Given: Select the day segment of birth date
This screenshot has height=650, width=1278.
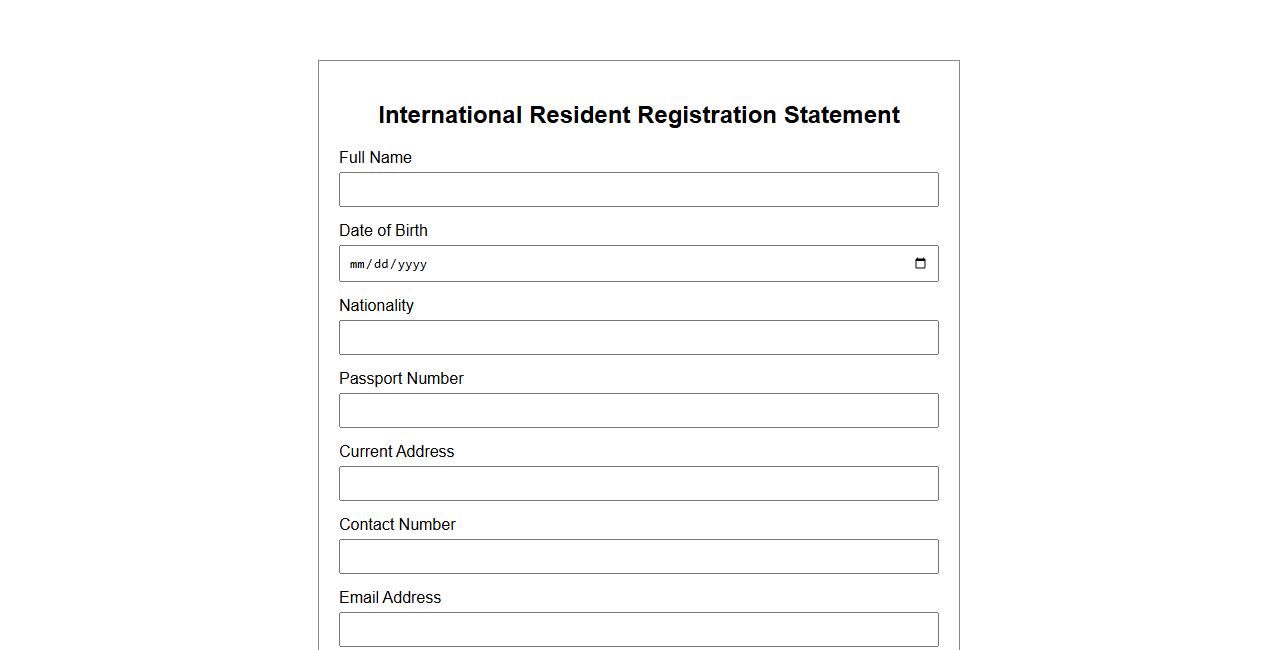Looking at the screenshot, I should pyautogui.click(x=382, y=265).
